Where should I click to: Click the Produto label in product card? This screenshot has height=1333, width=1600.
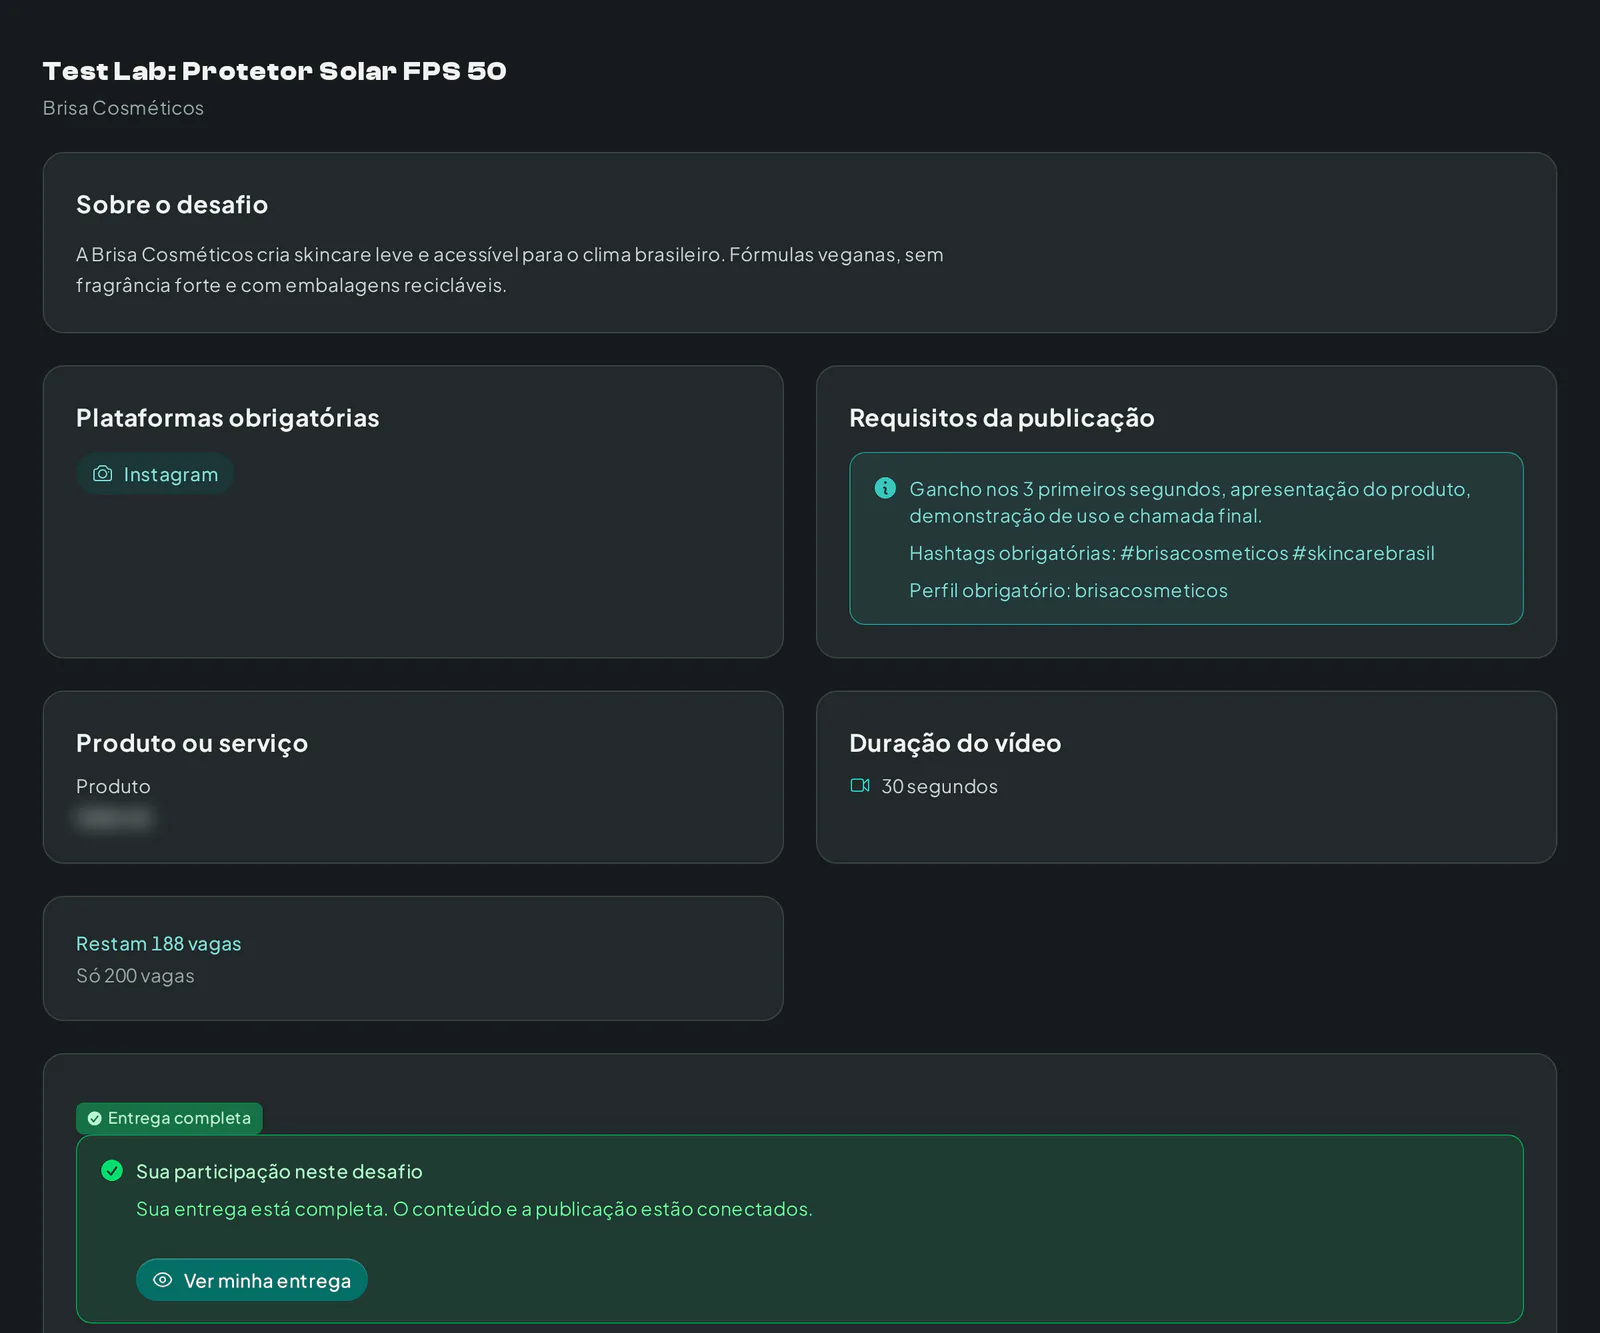click(x=113, y=786)
